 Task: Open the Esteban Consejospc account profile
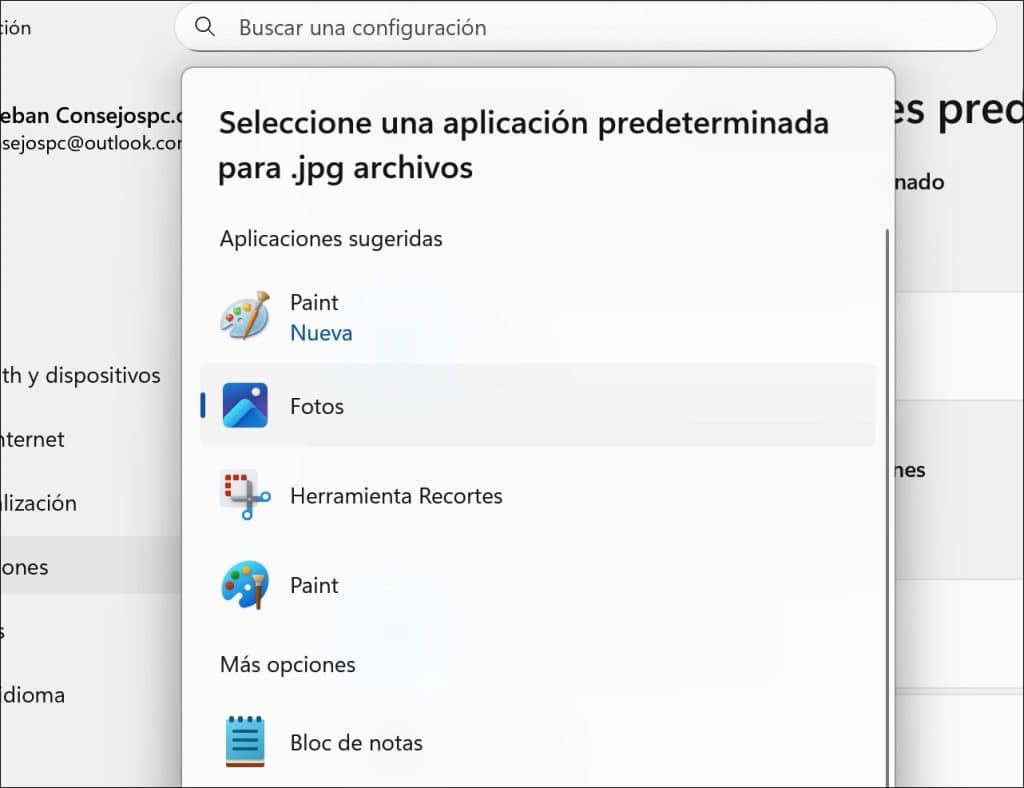click(92, 128)
